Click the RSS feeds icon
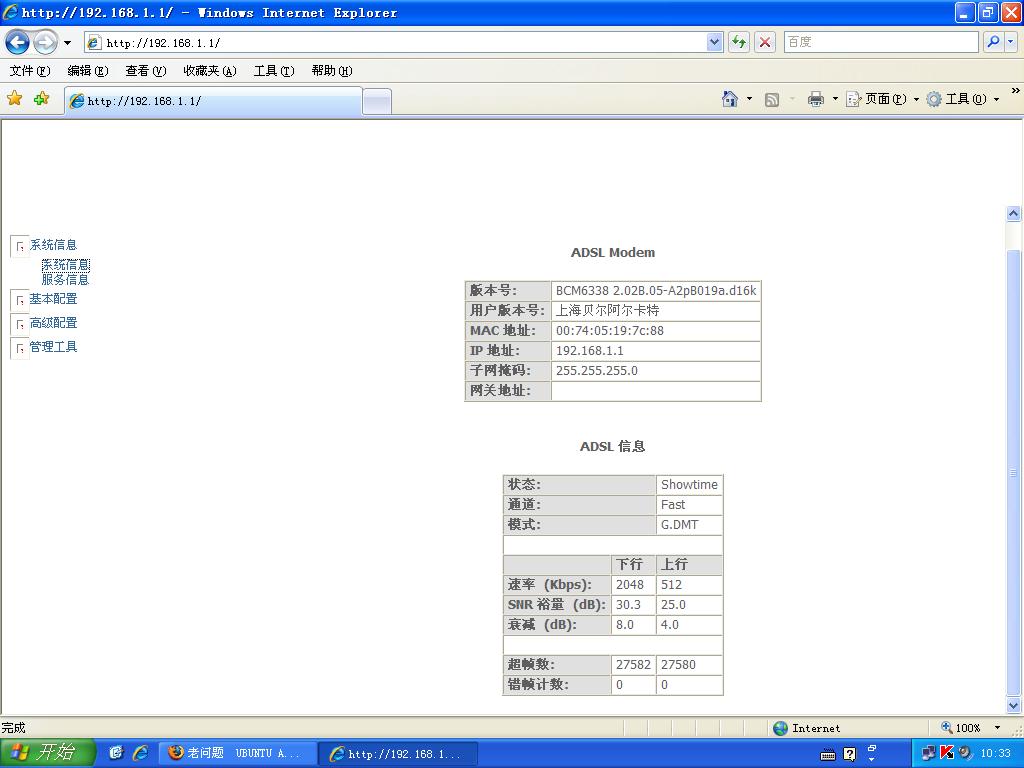 tap(771, 99)
